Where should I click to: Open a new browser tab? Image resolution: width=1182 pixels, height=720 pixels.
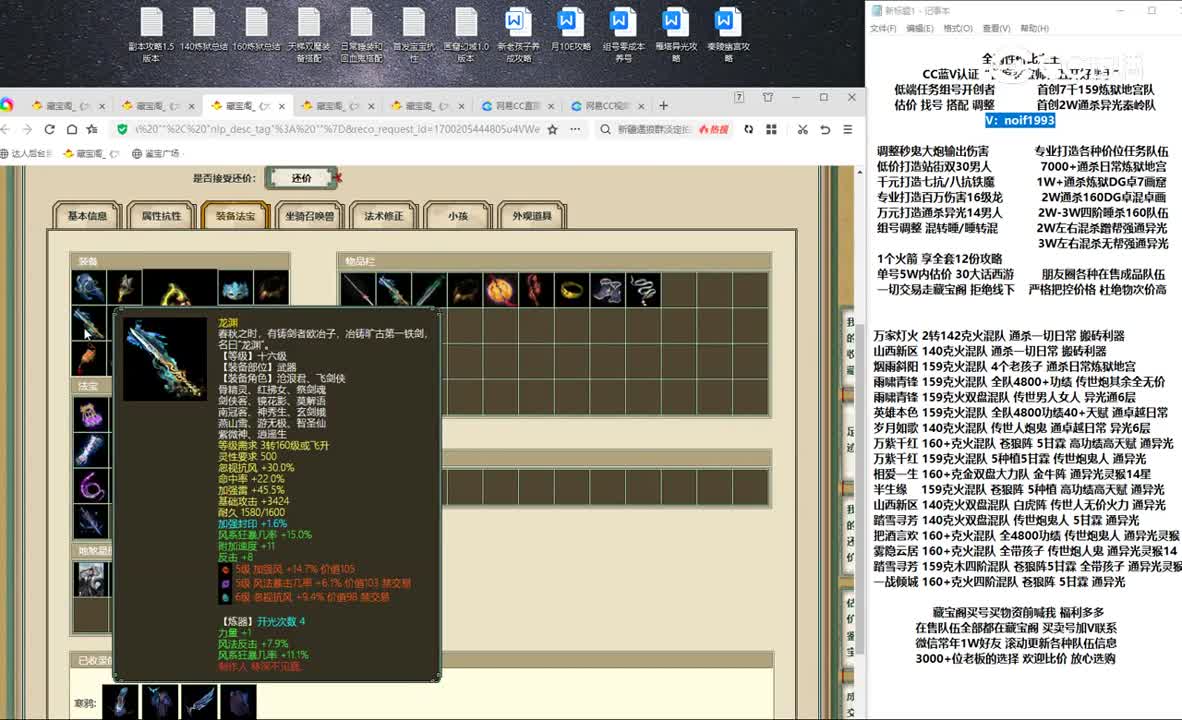pos(663,106)
